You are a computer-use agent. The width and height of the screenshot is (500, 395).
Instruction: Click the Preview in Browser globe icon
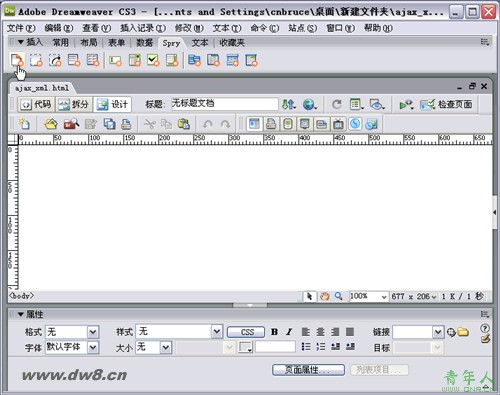pos(310,104)
